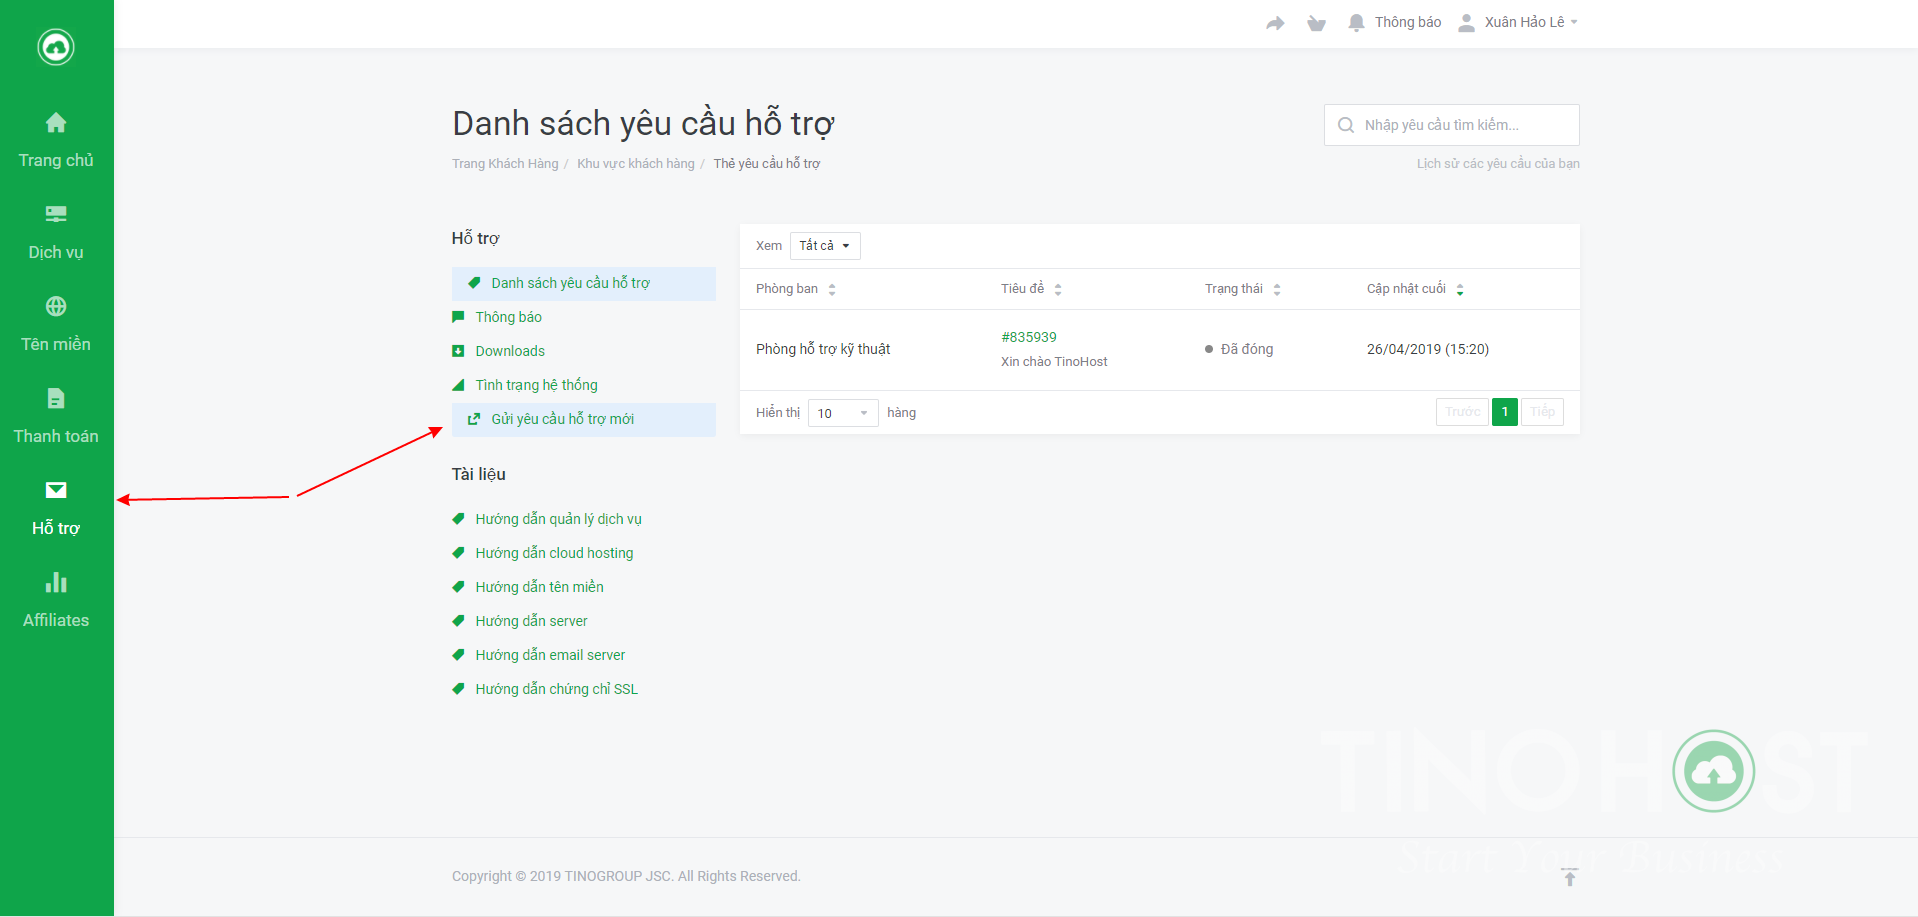
Task: Open the rows-per-page dropdown showing 10
Action: [842, 413]
